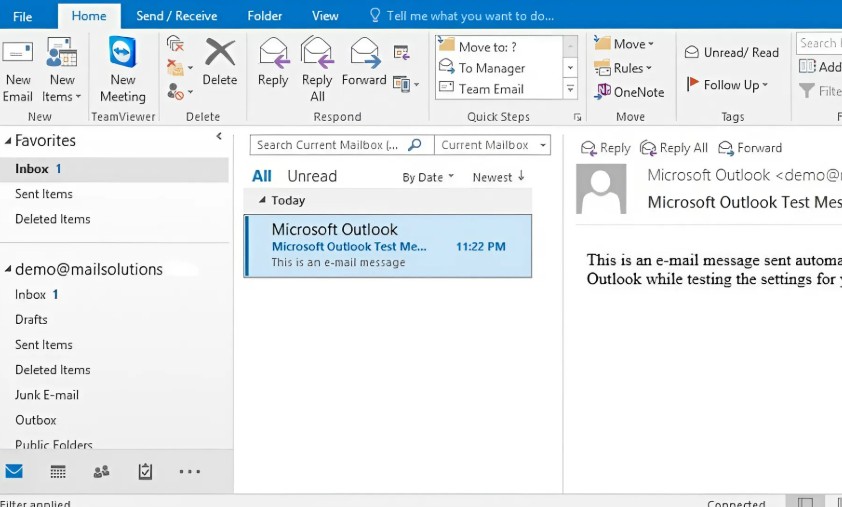Open the Clean Up dropdown
842x507 pixels.
[x=179, y=68]
